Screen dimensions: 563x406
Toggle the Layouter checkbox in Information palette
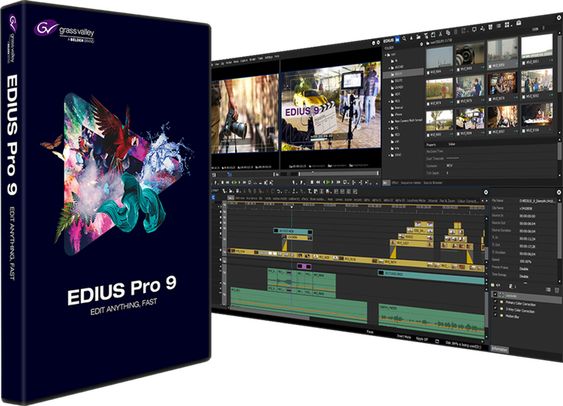pos(495,295)
